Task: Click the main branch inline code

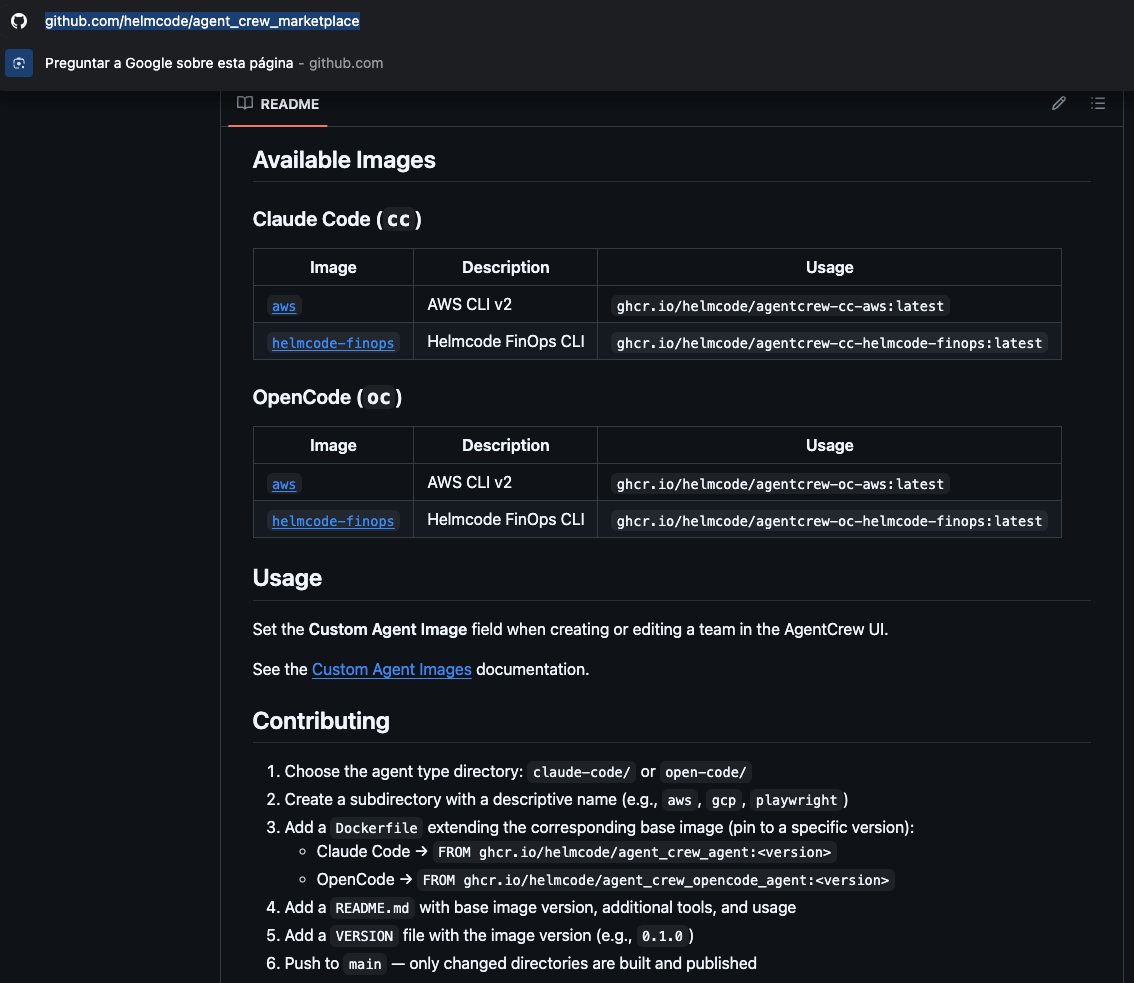Action: tap(364, 964)
